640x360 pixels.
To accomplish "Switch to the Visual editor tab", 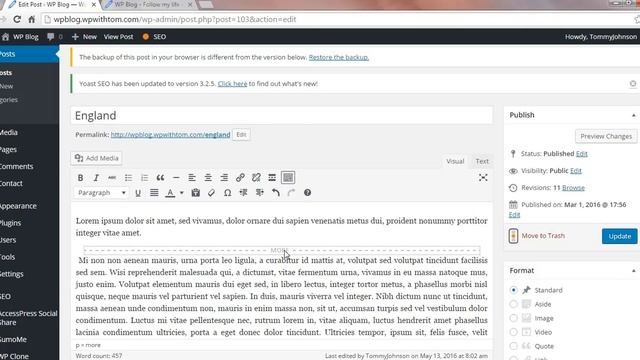I will click(x=455, y=161).
